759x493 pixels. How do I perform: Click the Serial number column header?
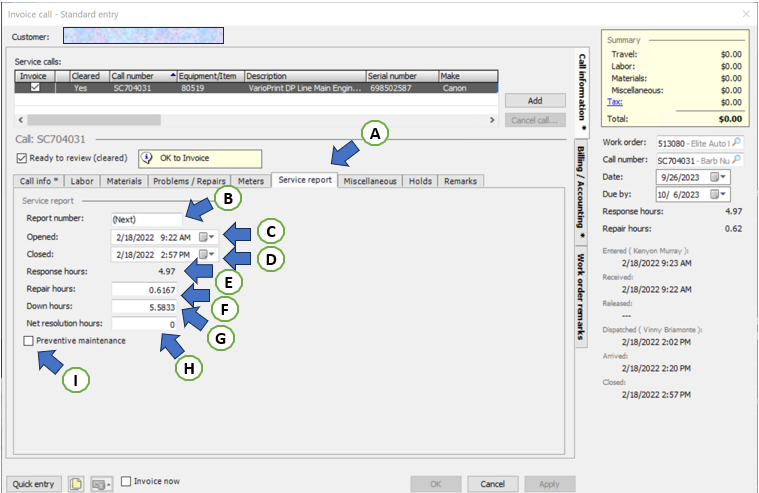[x=402, y=76]
